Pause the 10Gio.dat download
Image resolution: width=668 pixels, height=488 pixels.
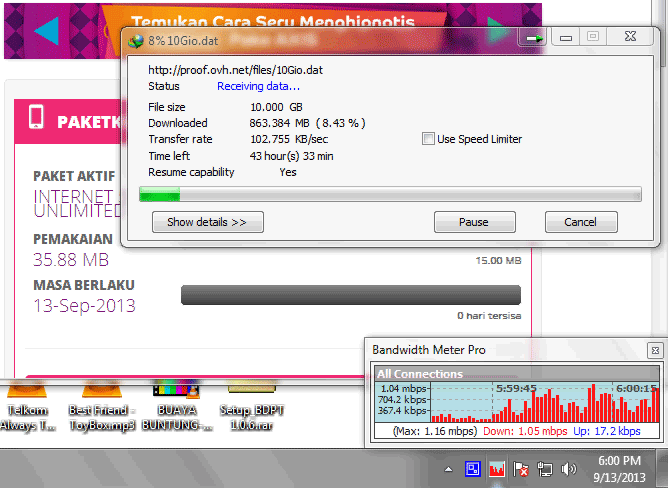(475, 222)
